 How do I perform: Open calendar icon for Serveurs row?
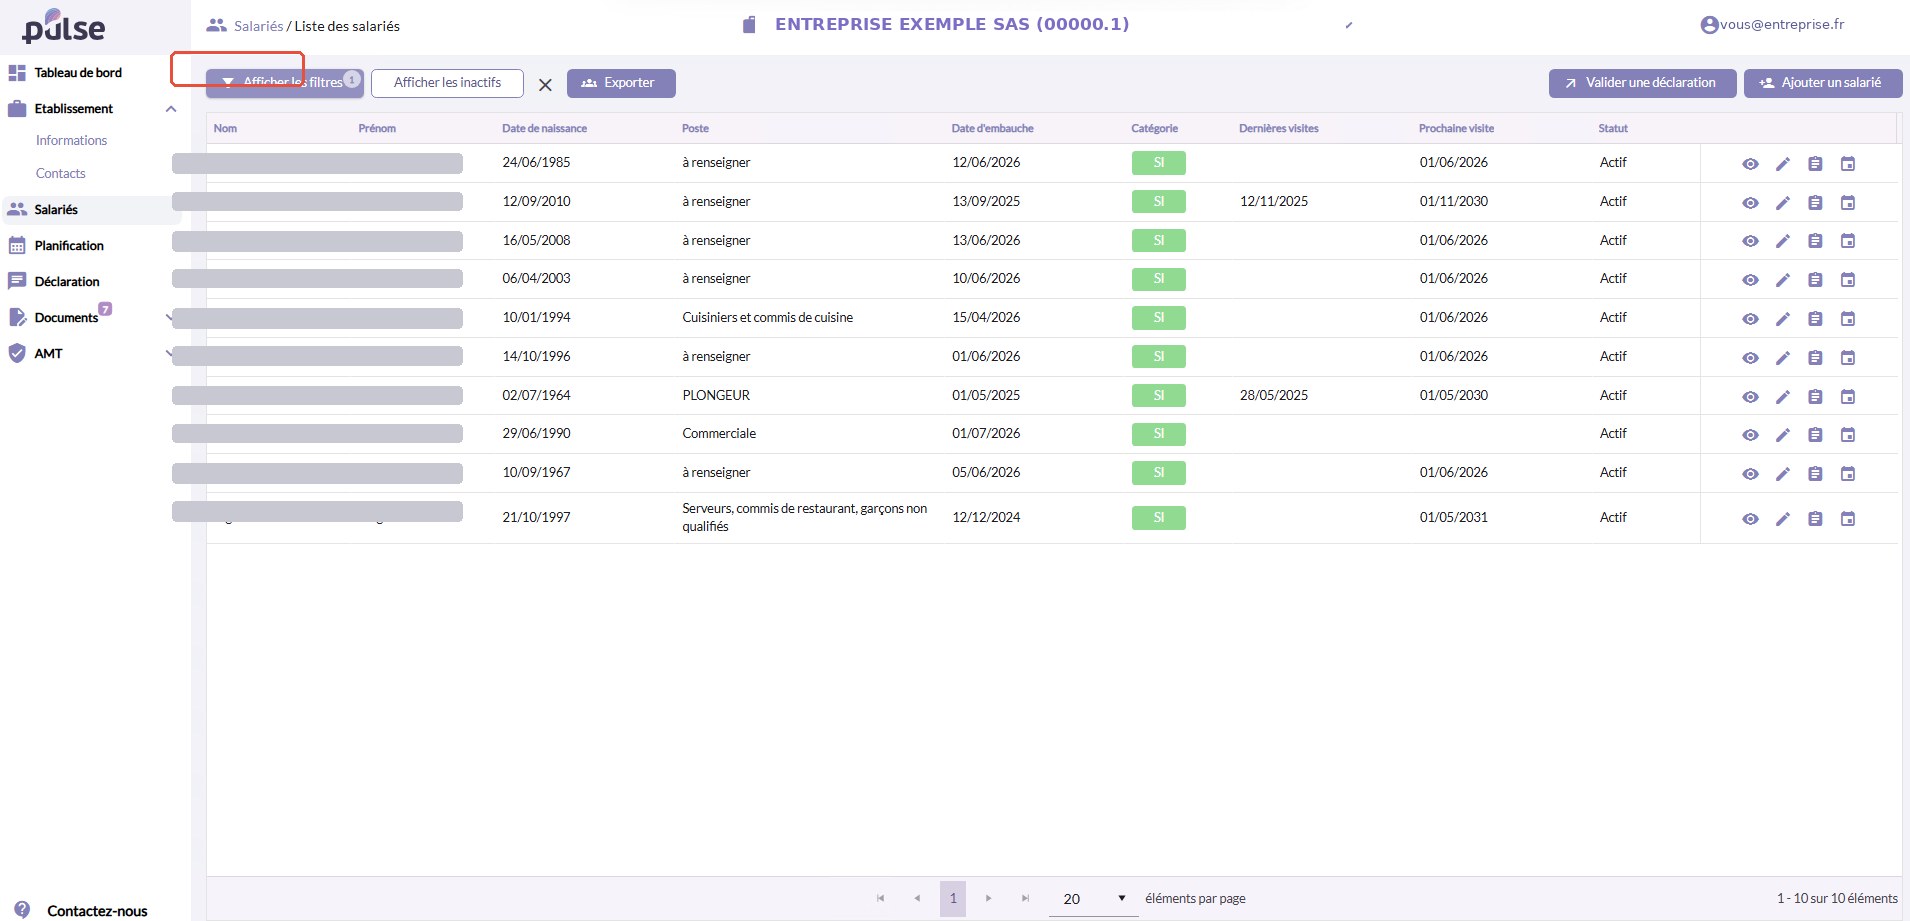(x=1848, y=519)
